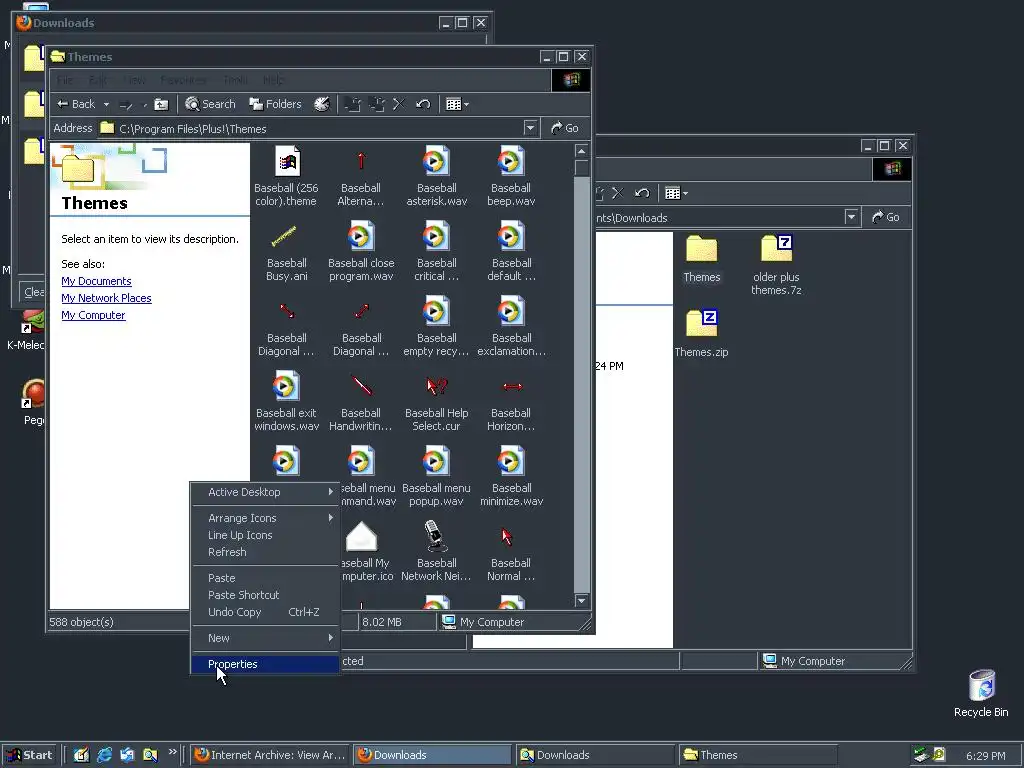
Task: Choose Refresh from the context menu
Action: (x=265, y=552)
